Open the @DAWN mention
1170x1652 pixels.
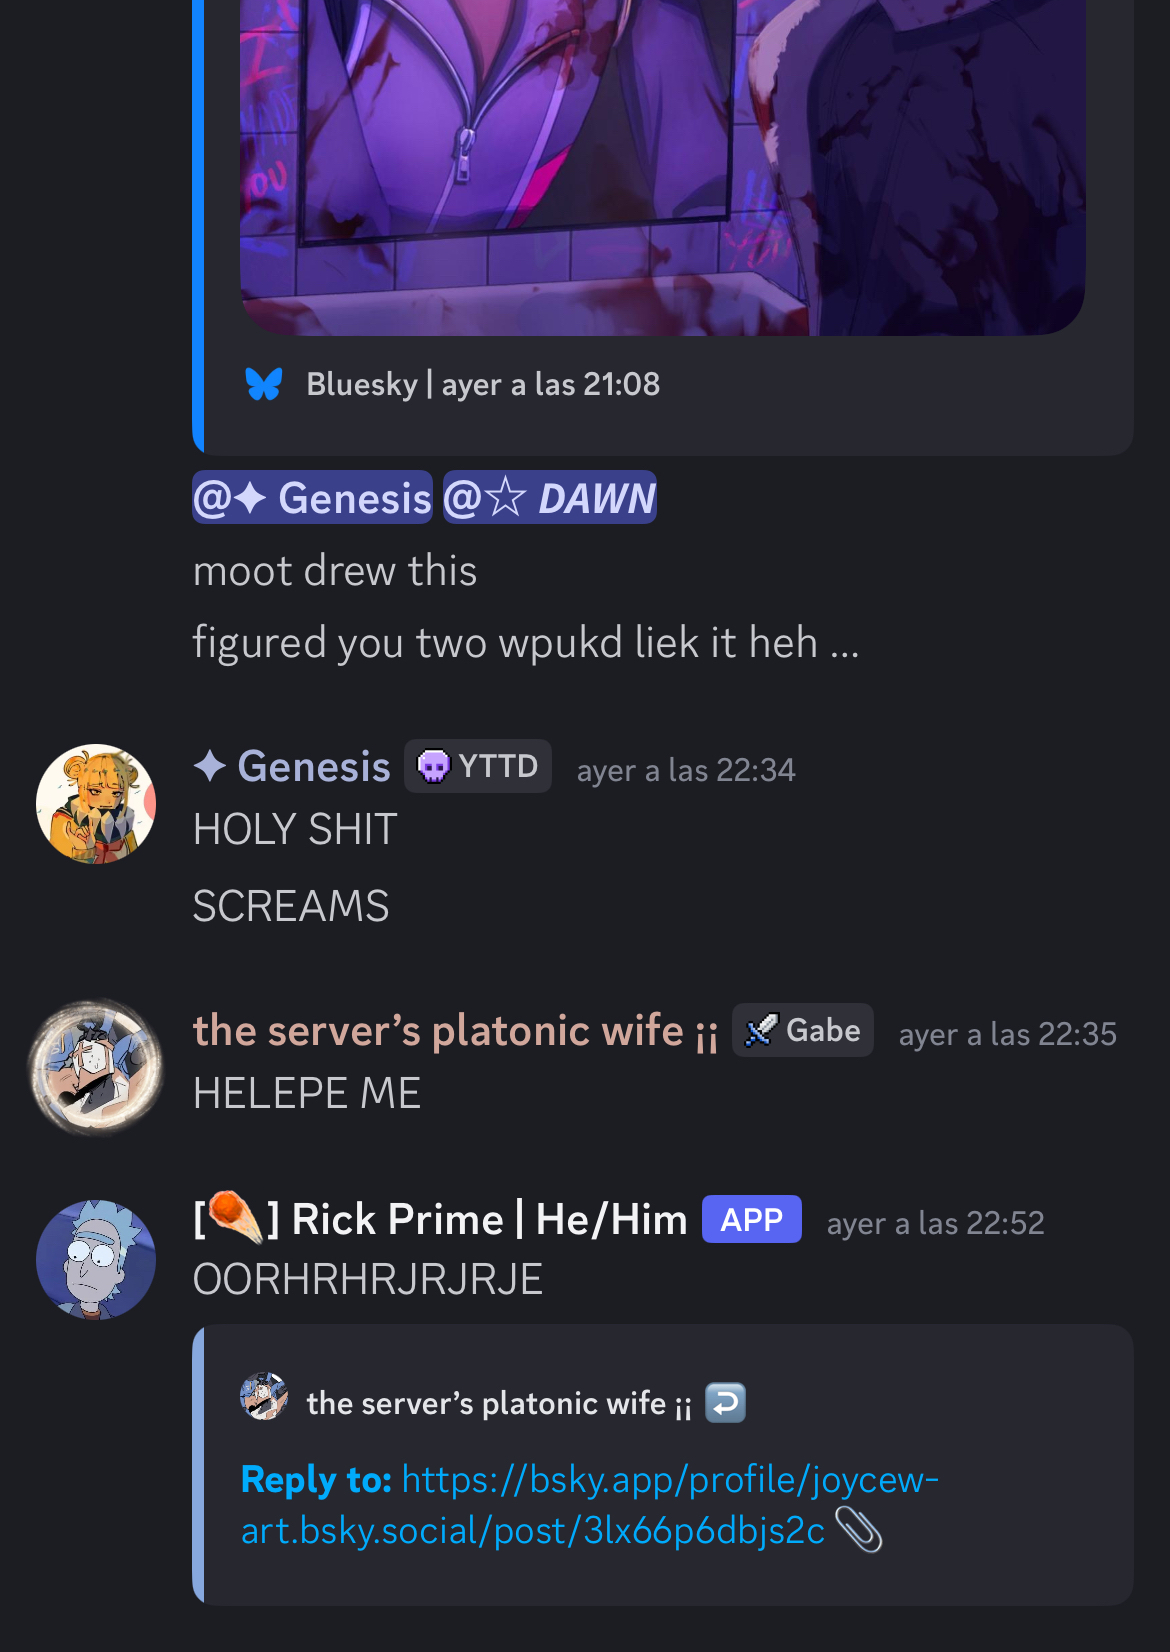(x=550, y=497)
